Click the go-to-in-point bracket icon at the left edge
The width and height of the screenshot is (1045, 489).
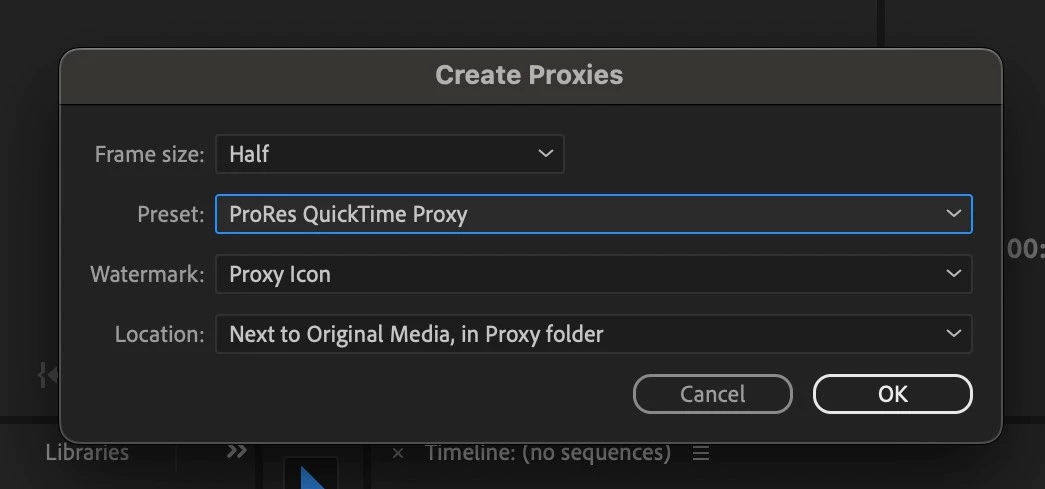47,376
